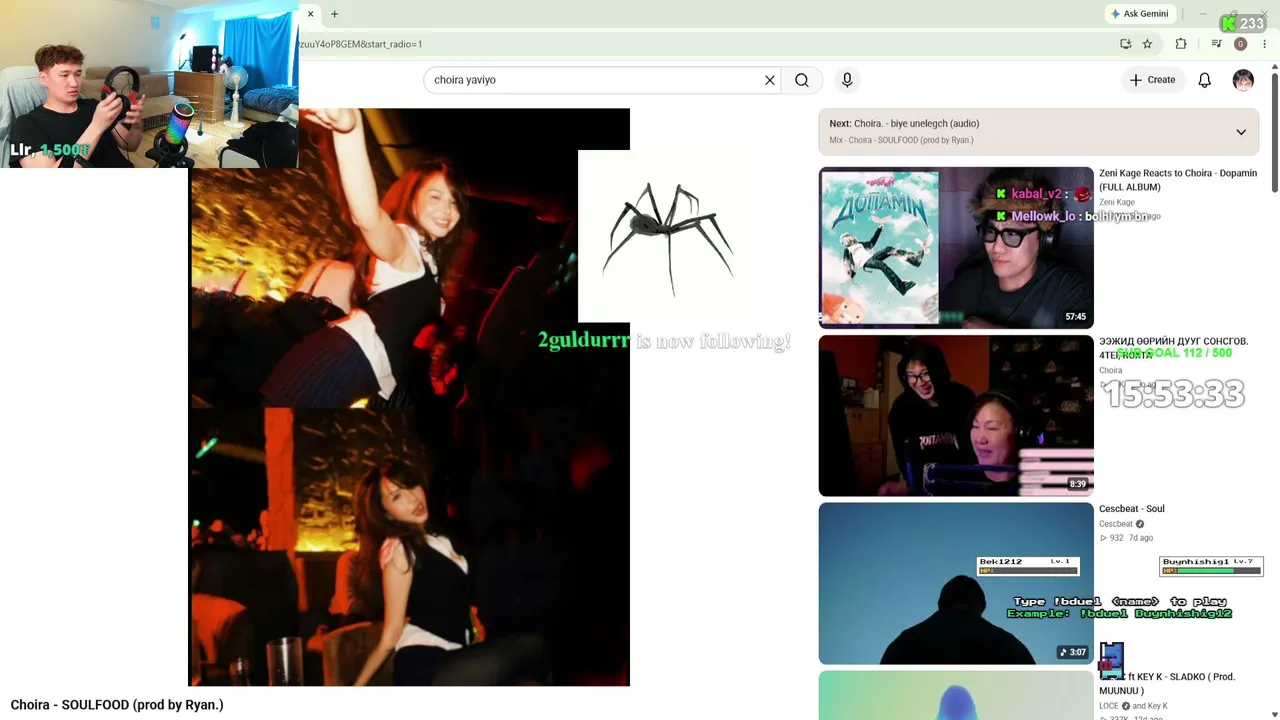Open the 8:39 Choira video thumbnail
The height and width of the screenshot is (720, 1280).
pyautogui.click(x=956, y=416)
